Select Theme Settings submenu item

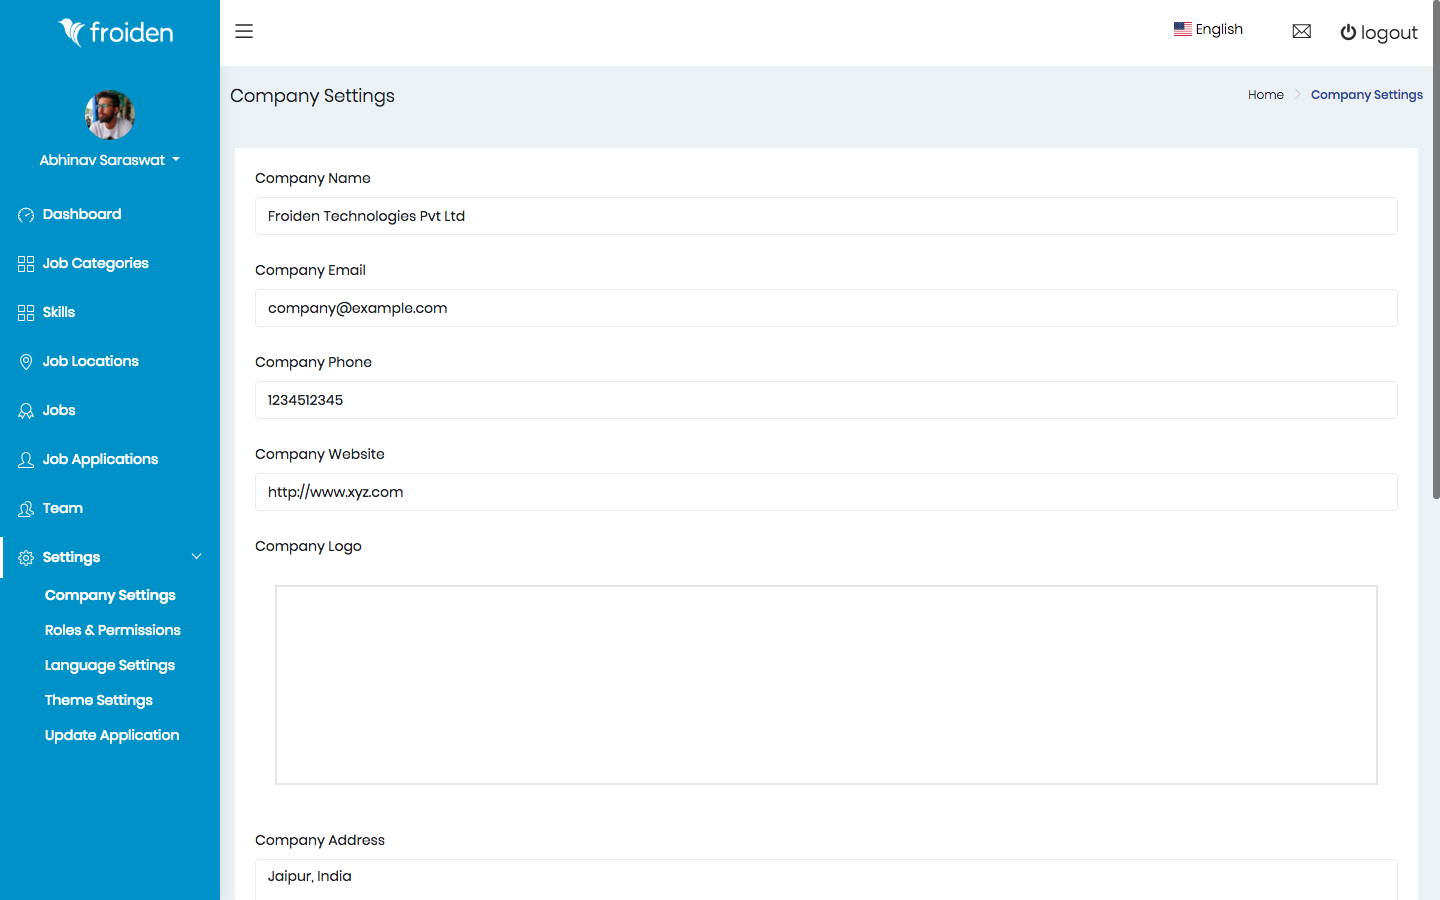[x=99, y=700]
